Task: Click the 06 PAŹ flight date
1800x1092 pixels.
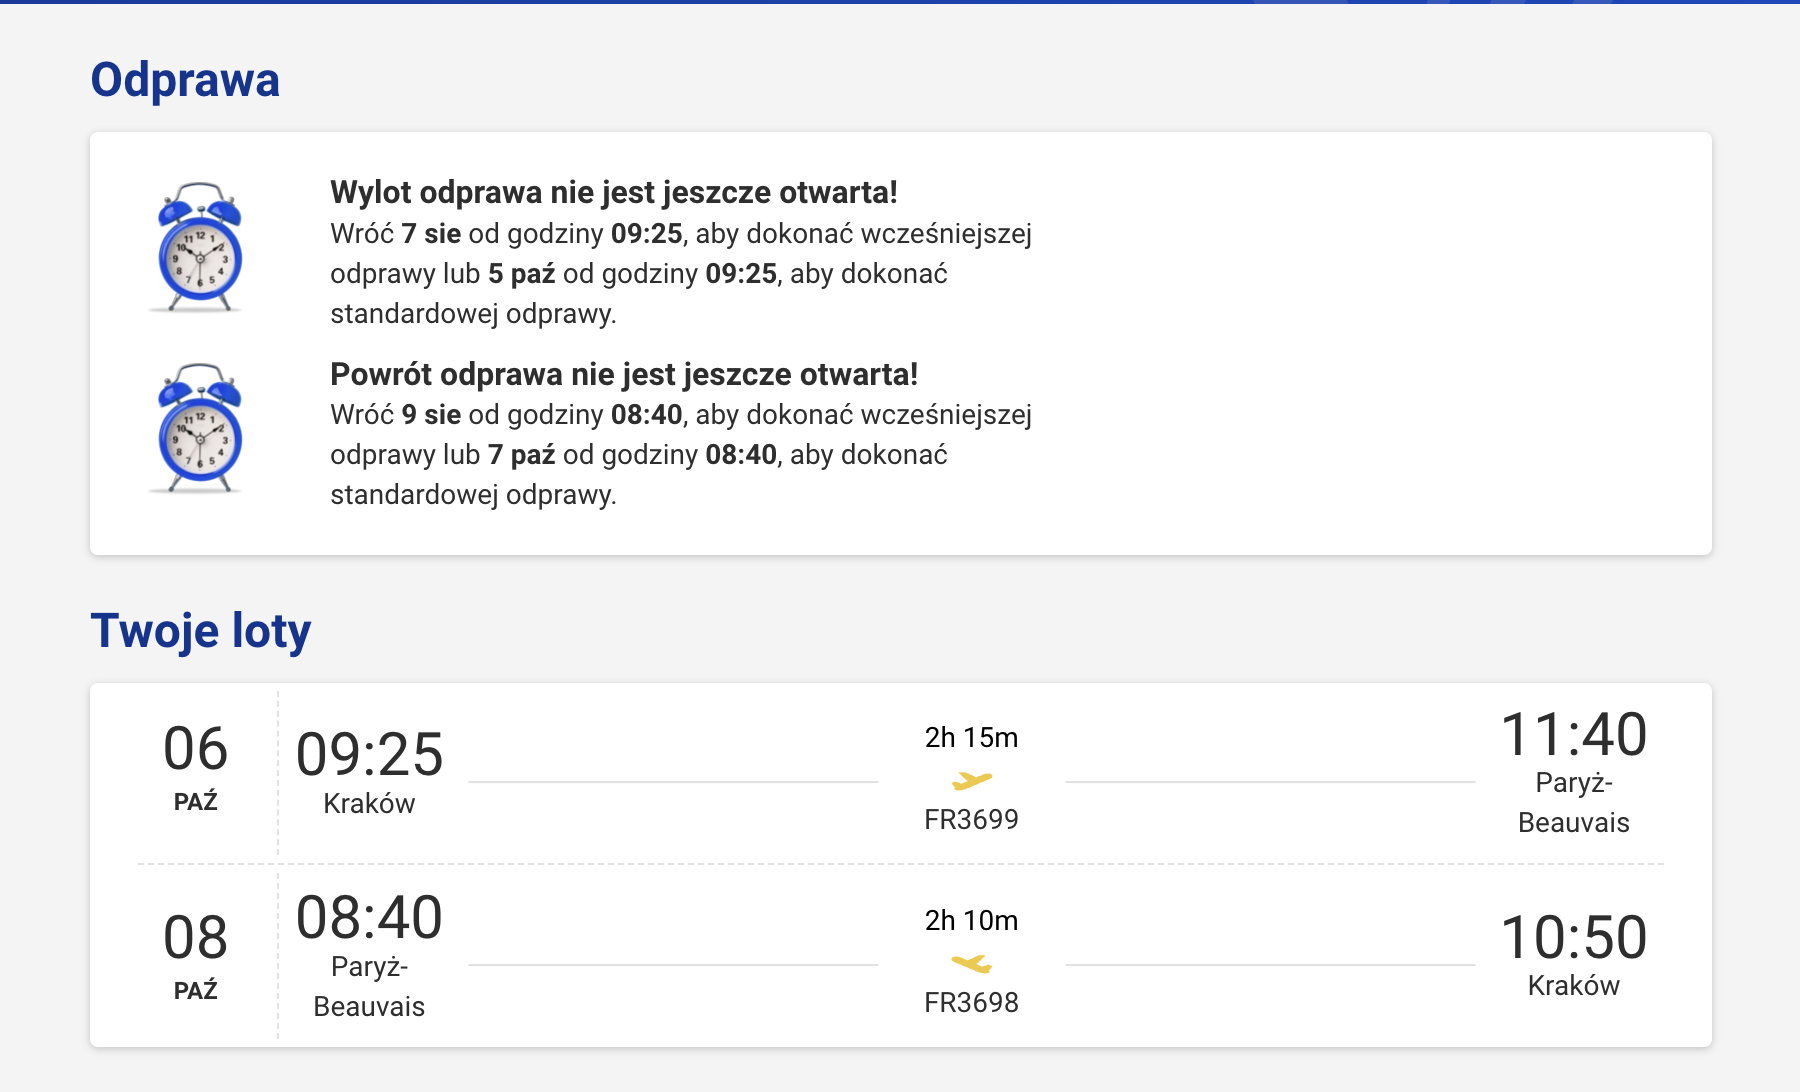Action: (196, 765)
